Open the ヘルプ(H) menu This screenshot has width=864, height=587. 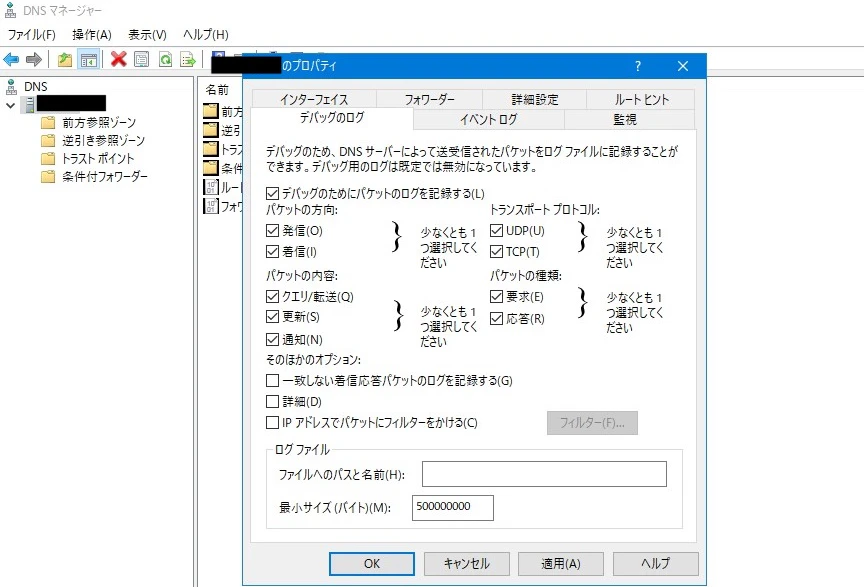206,35
